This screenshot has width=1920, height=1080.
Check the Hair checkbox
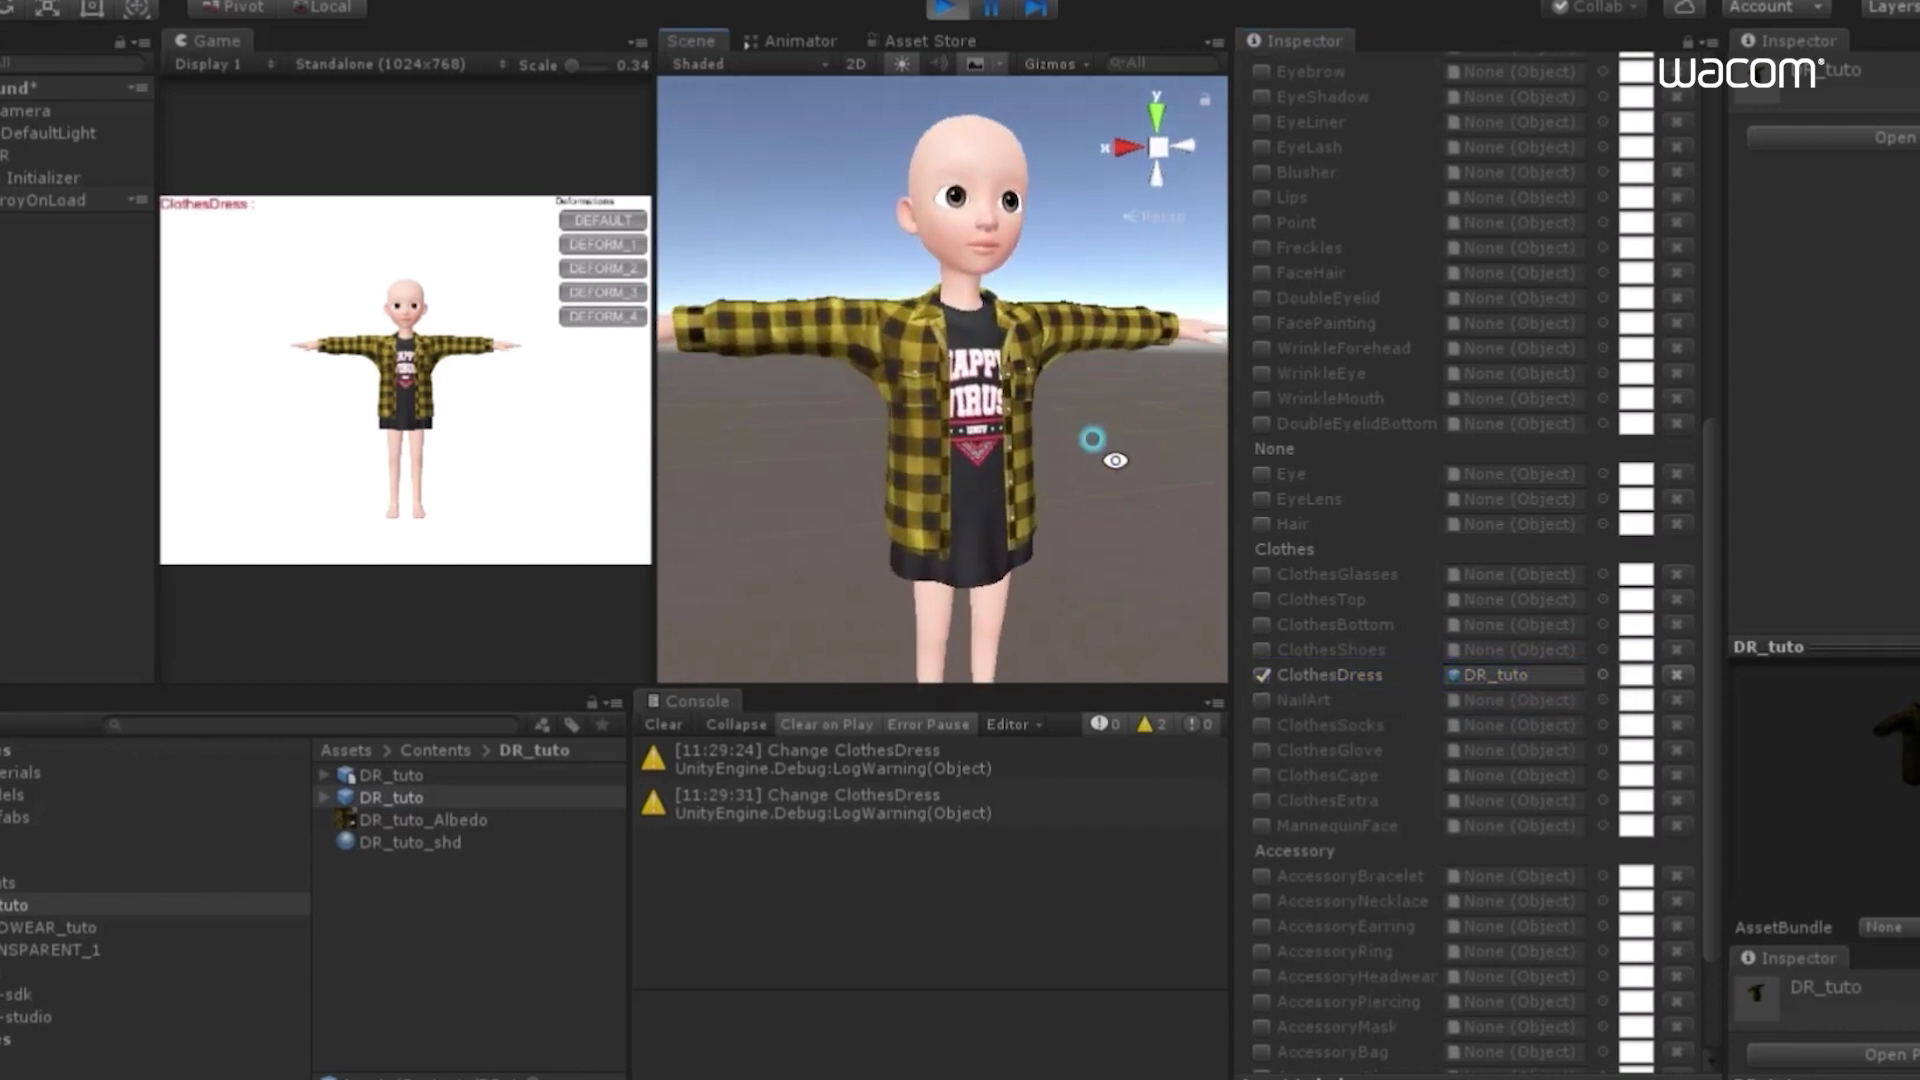click(x=1263, y=524)
